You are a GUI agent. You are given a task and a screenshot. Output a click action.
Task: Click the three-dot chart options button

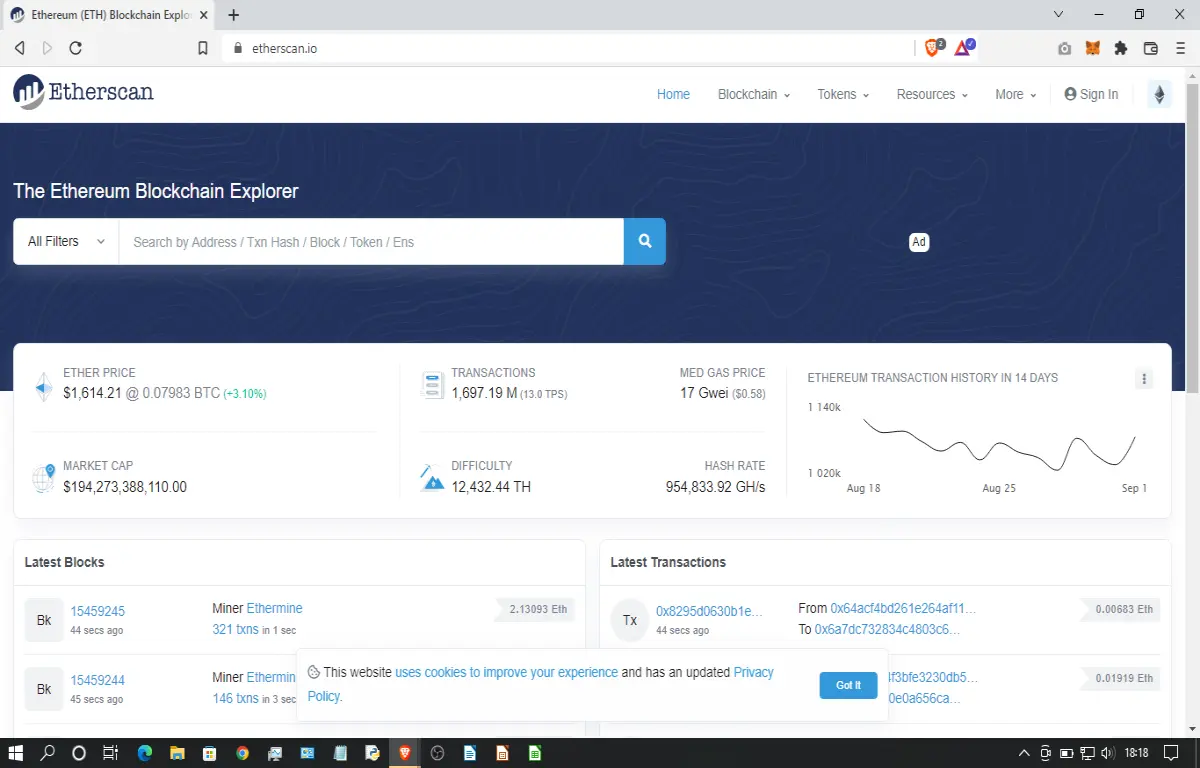coord(1145,379)
